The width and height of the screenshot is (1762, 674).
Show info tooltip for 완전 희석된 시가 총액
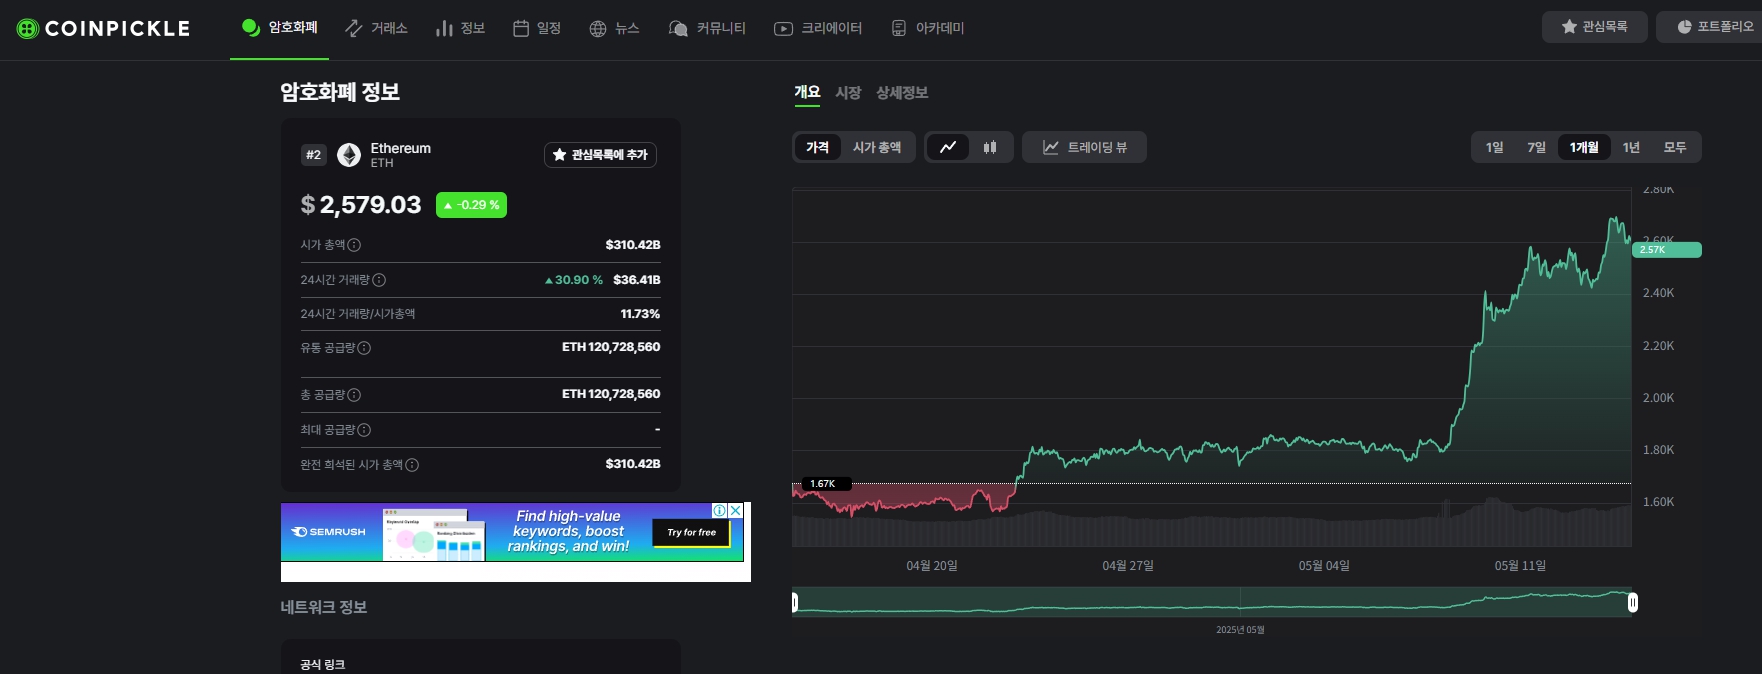click(x=412, y=465)
